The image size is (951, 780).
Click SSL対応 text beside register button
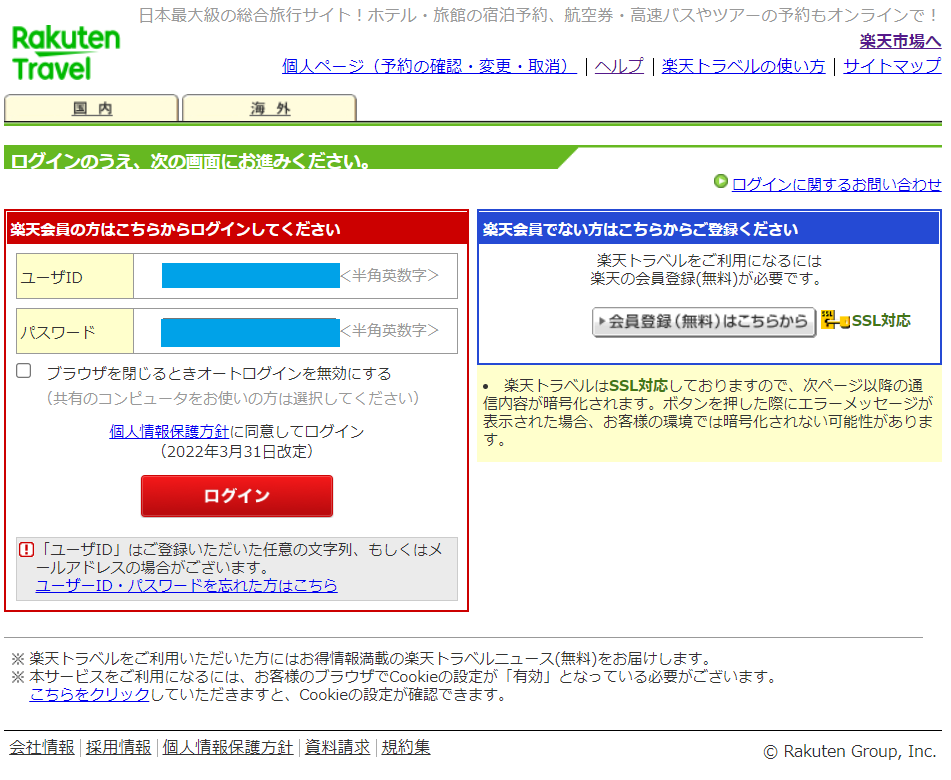pos(881,320)
